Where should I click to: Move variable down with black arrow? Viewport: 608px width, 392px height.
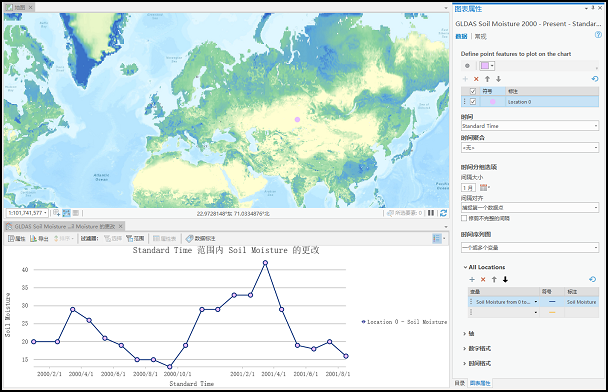click(x=505, y=280)
